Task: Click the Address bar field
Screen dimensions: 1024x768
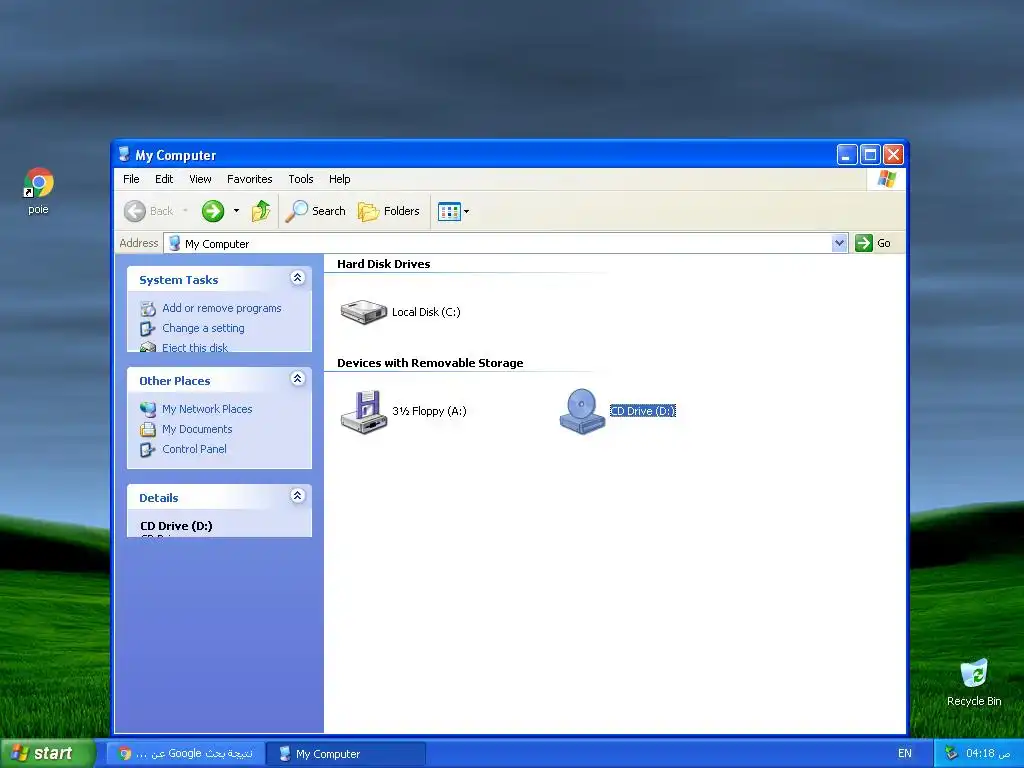Action: 499,244
